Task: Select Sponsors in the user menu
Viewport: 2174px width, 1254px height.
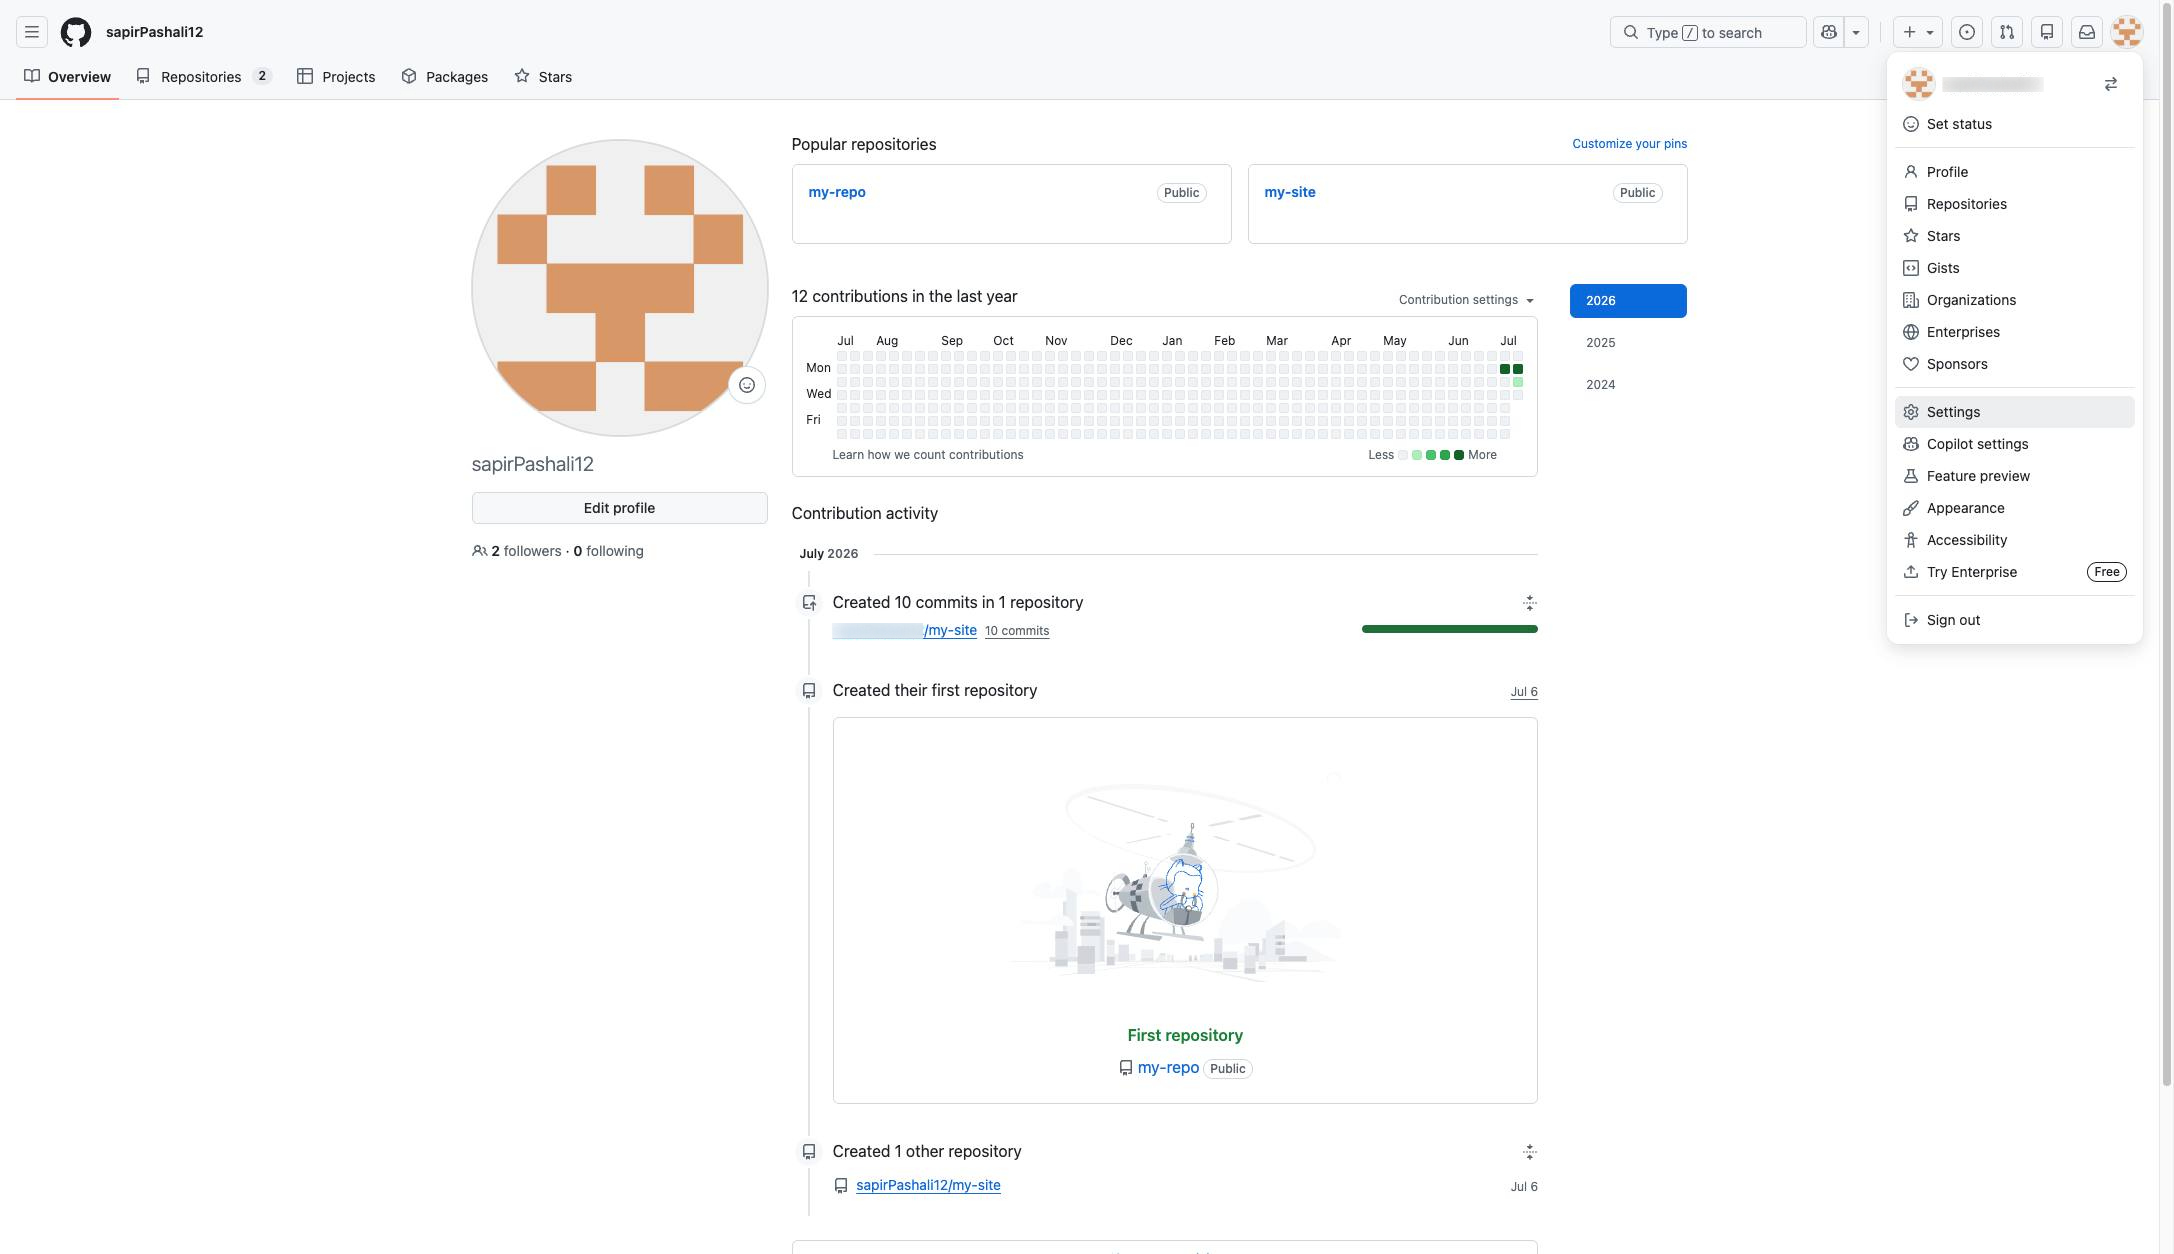Action: tap(2014, 364)
